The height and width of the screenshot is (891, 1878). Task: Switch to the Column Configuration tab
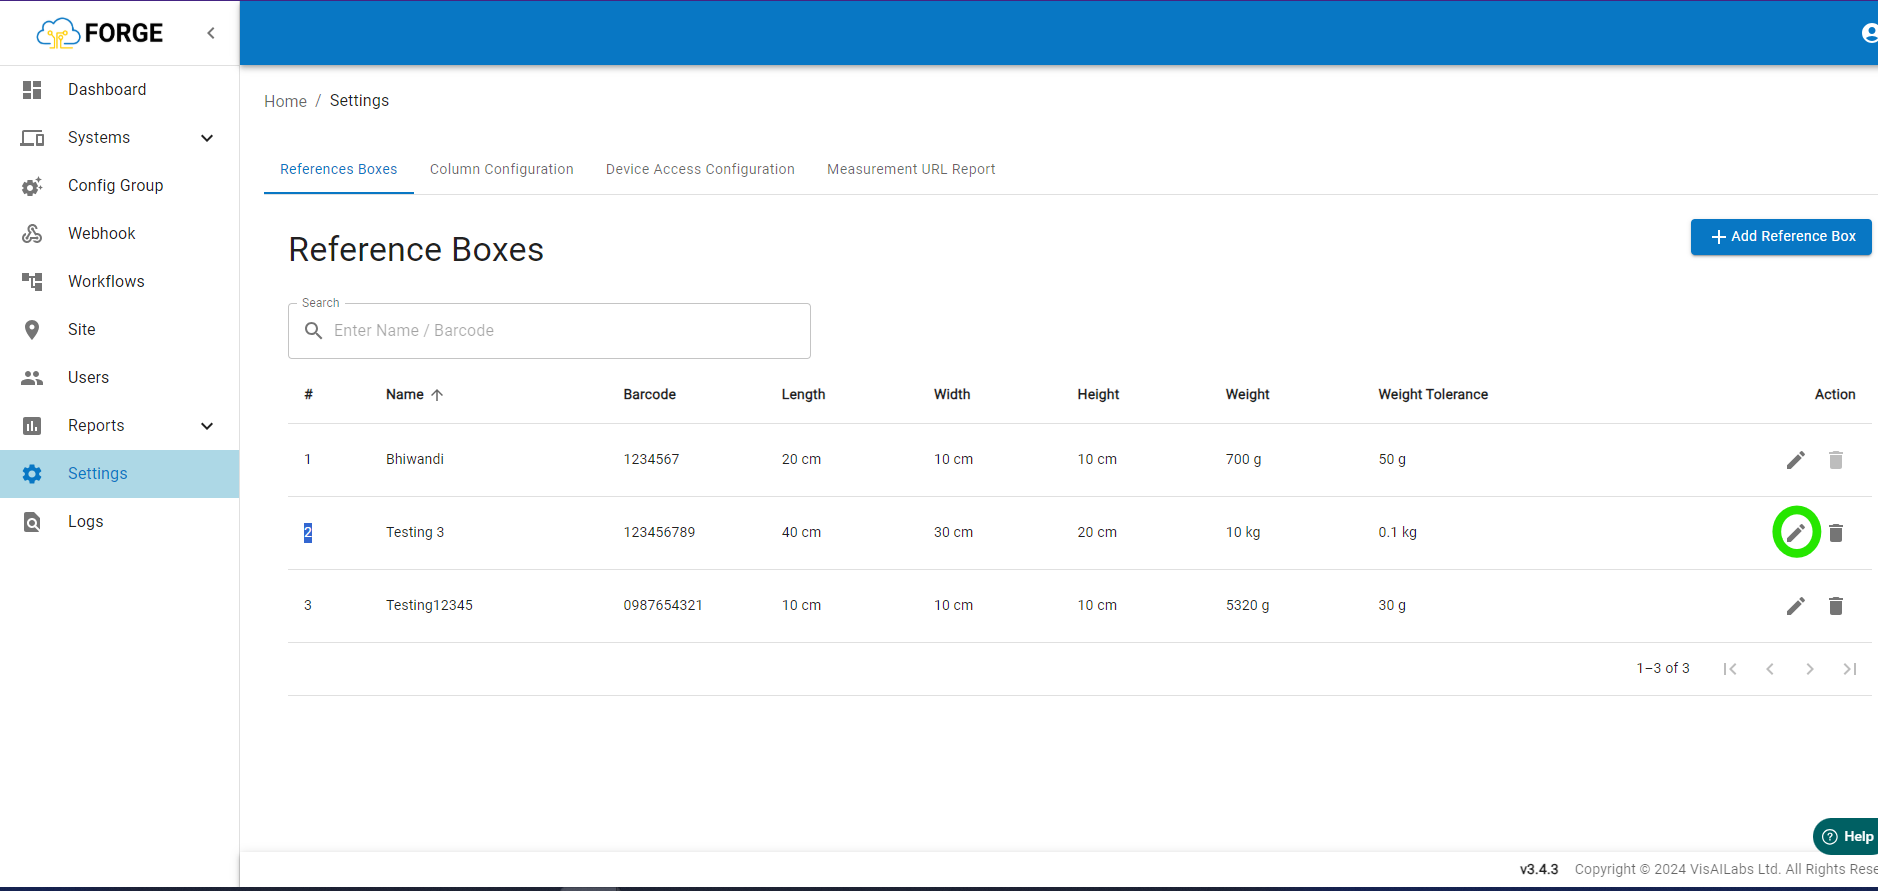pos(502,169)
